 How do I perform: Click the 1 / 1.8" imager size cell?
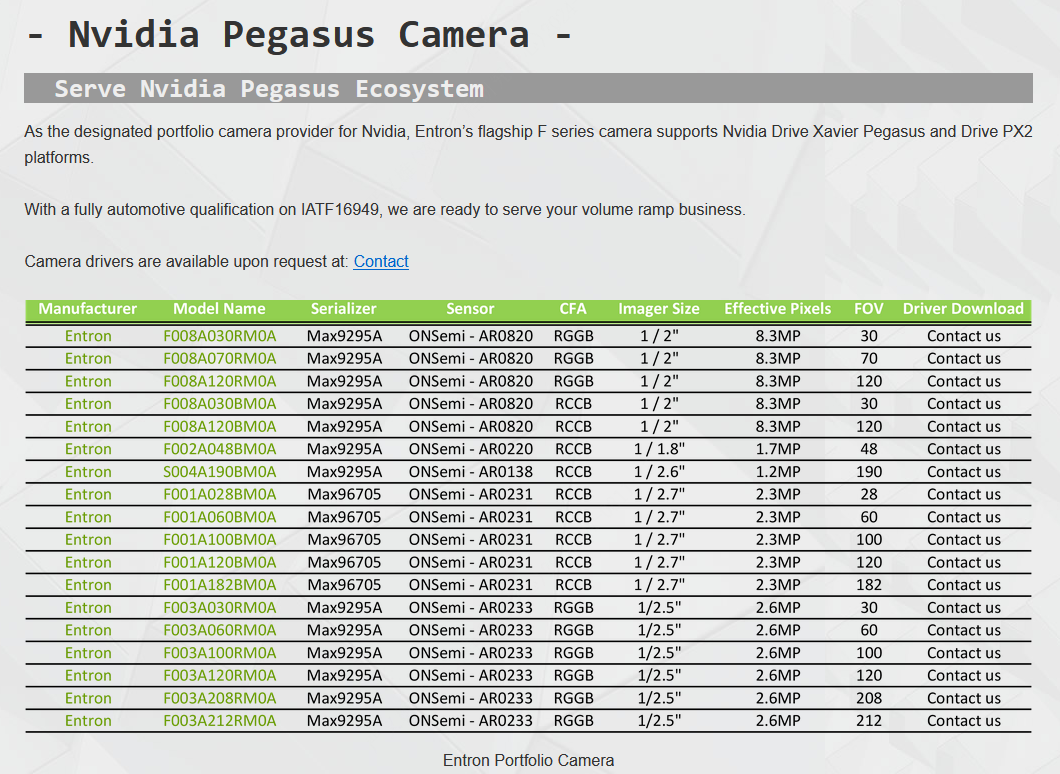659,449
